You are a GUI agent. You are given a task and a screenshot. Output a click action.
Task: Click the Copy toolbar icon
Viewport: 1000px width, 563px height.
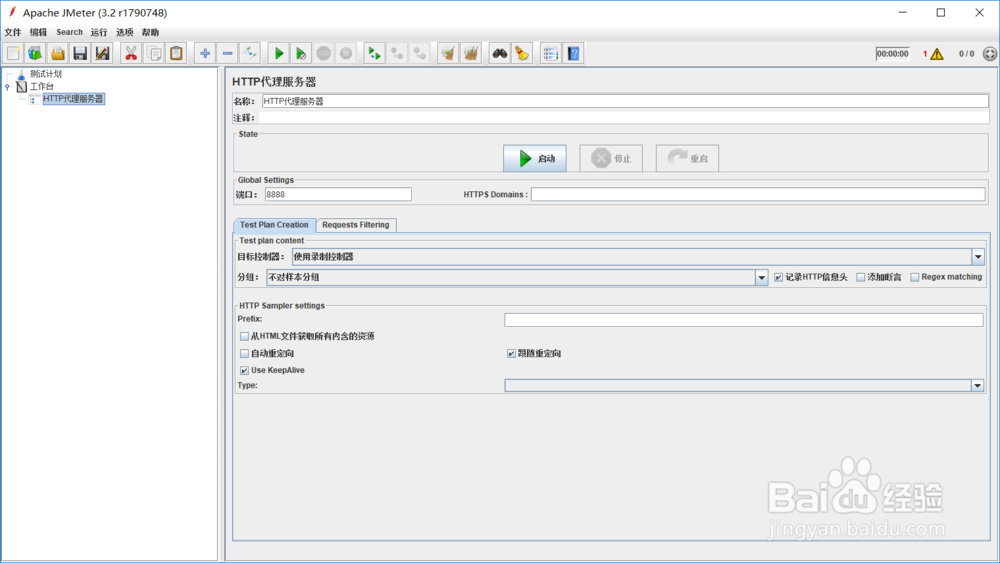(154, 54)
